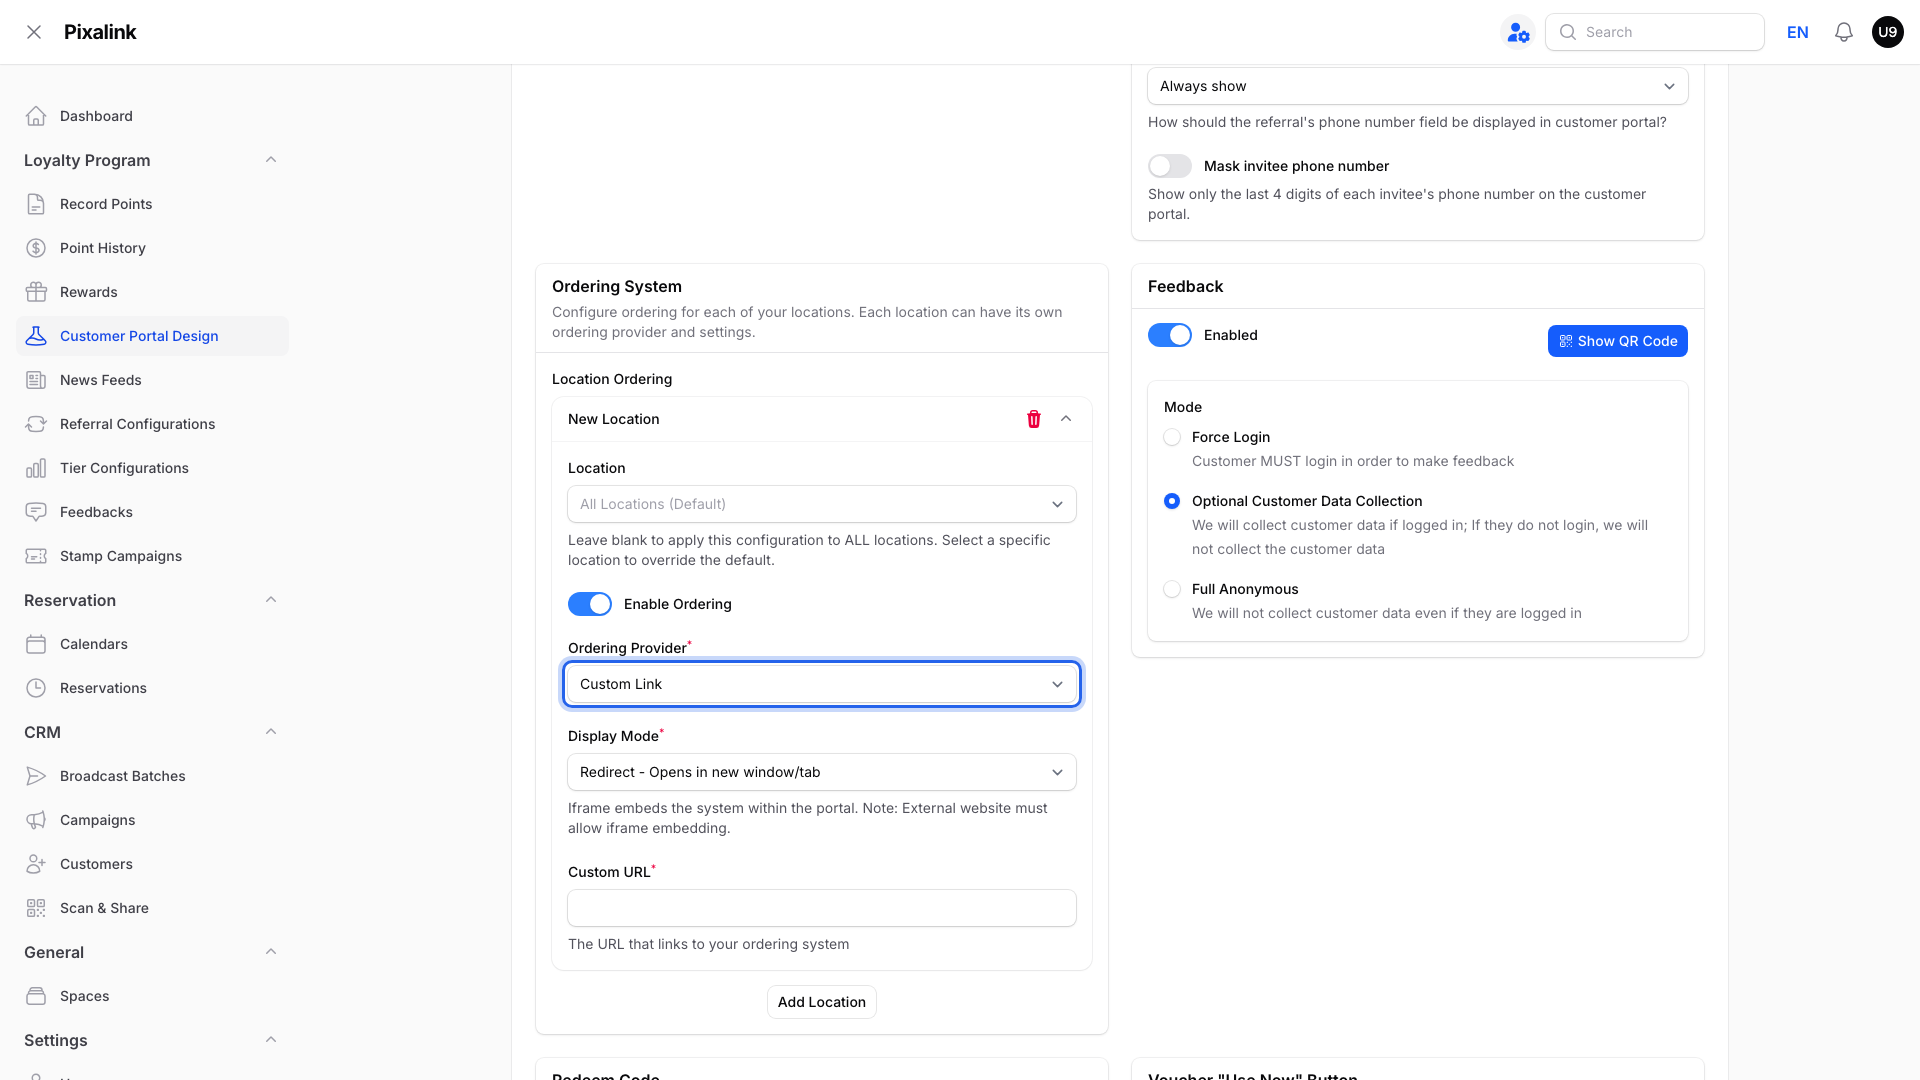The width and height of the screenshot is (1920, 1080).
Task: Open the Always show dropdown
Action: 1418,86
